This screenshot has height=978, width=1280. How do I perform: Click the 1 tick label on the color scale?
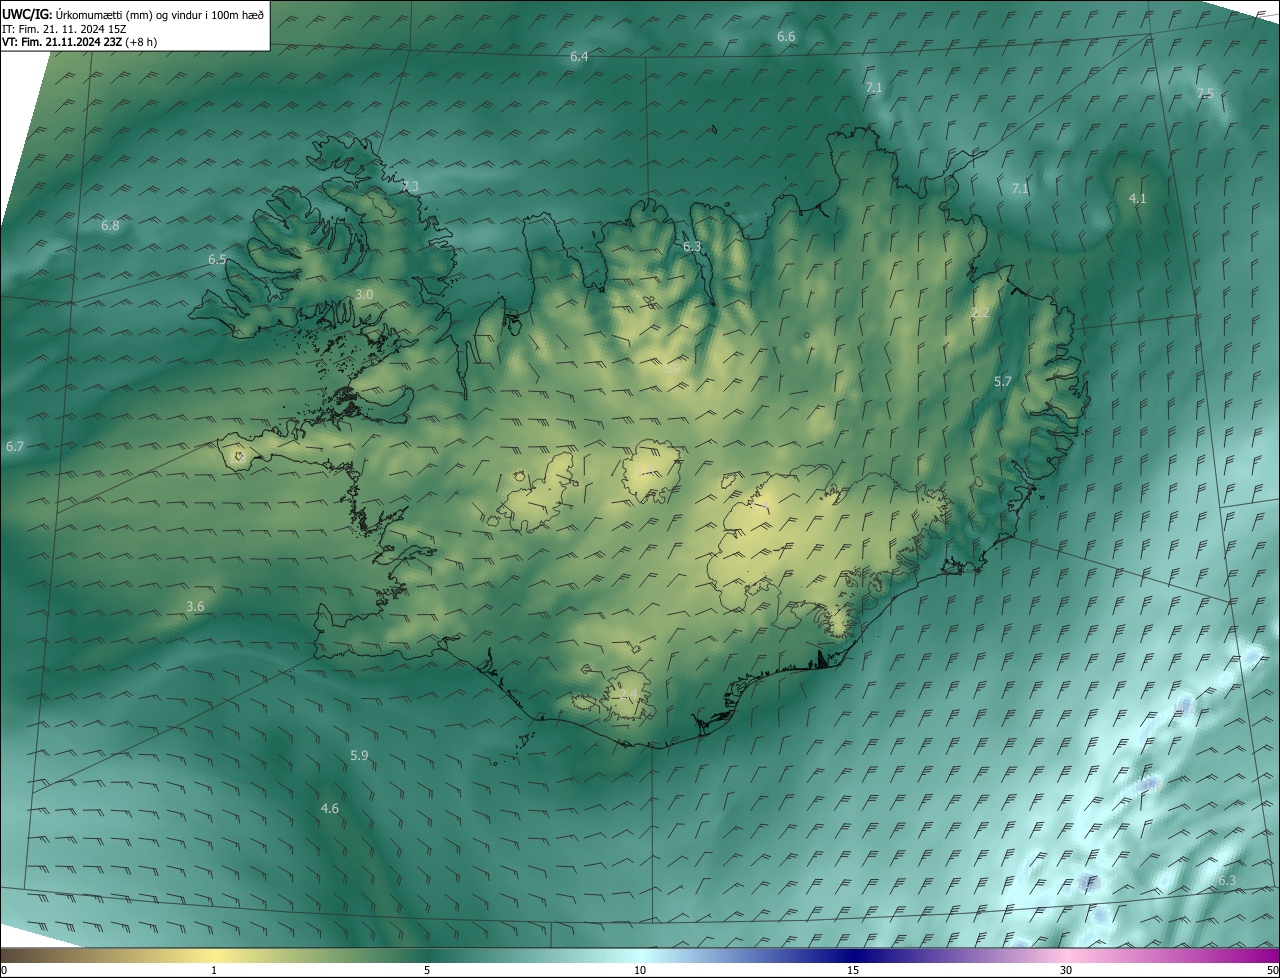(x=214, y=970)
